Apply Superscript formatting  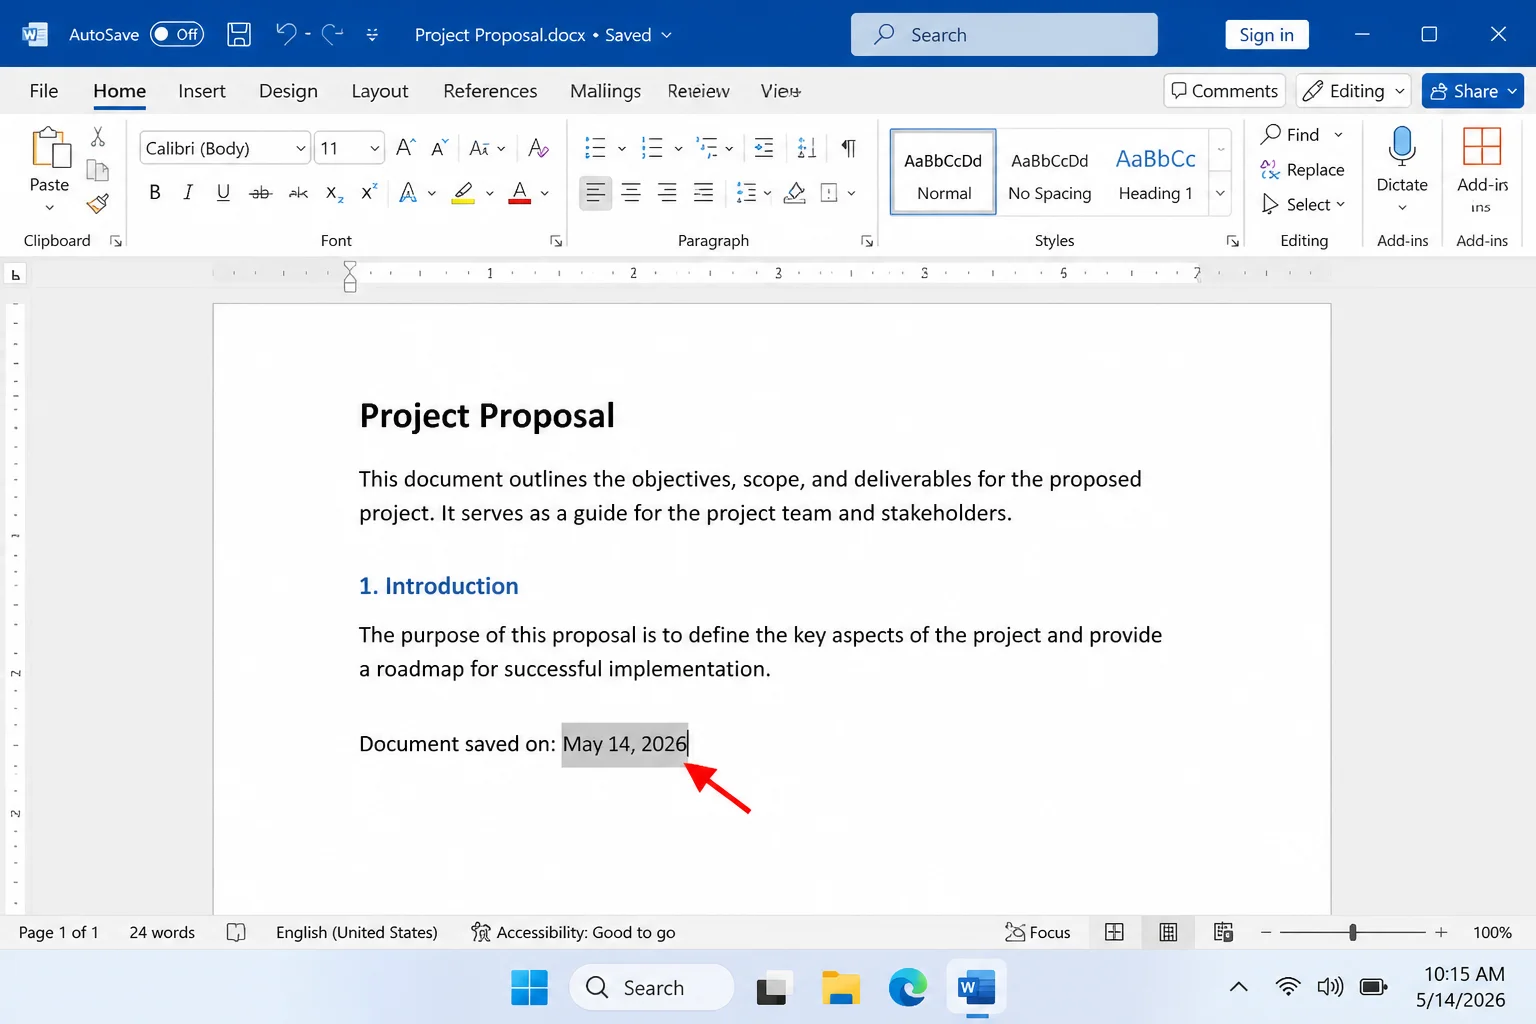(x=369, y=192)
